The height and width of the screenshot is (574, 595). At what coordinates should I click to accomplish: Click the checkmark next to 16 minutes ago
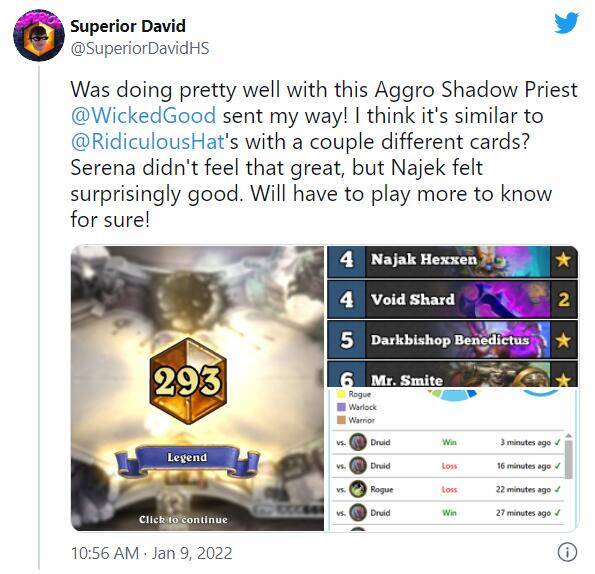pyautogui.click(x=557, y=465)
